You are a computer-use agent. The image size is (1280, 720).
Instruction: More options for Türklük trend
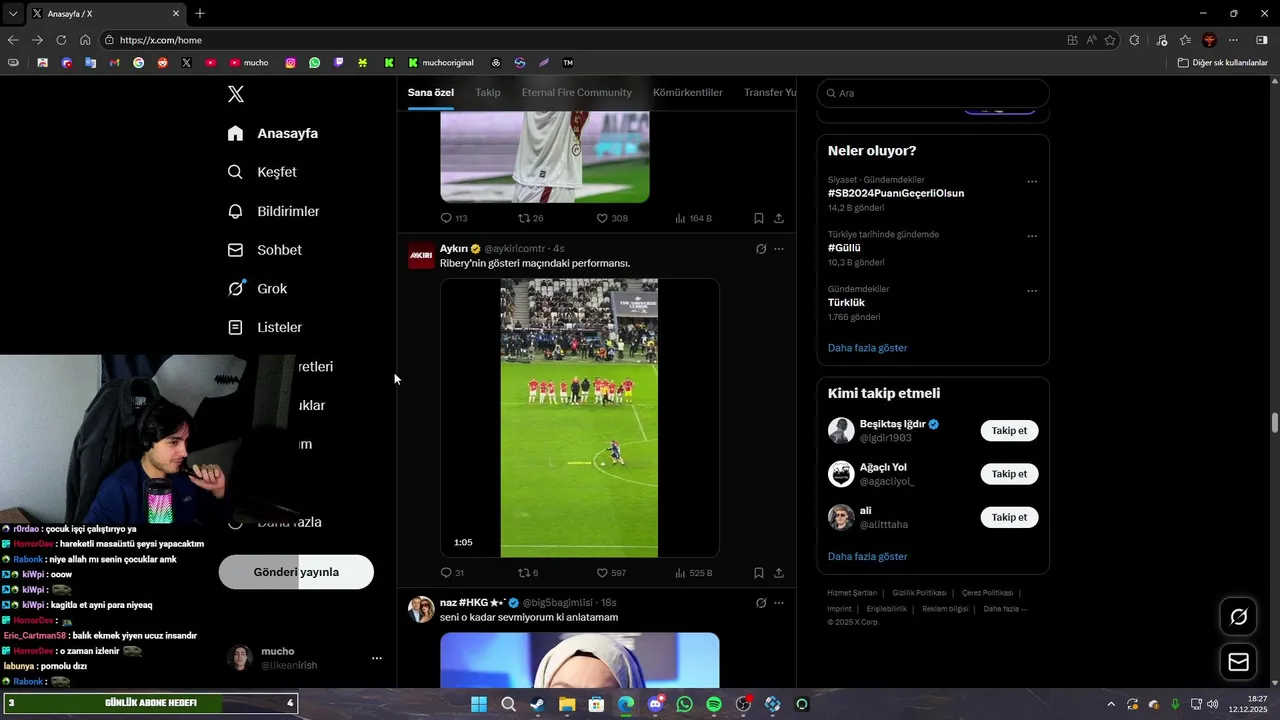(1032, 291)
